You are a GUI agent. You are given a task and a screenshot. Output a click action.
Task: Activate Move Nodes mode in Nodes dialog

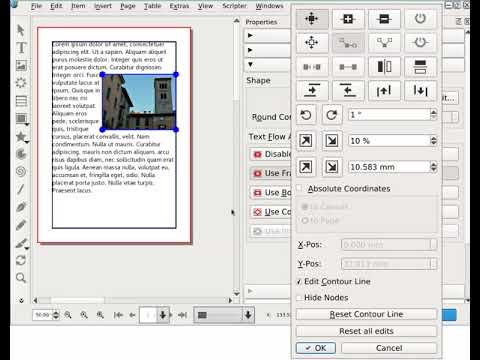312,19
